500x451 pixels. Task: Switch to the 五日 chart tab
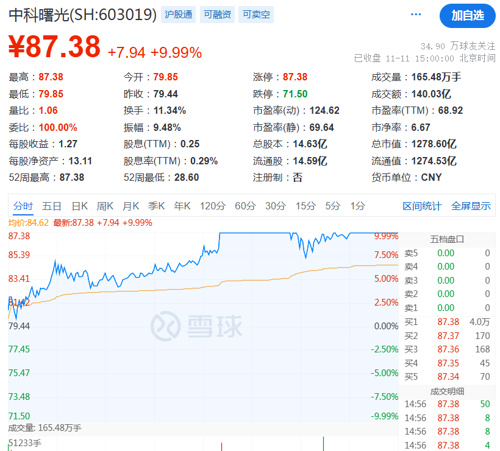click(x=52, y=206)
